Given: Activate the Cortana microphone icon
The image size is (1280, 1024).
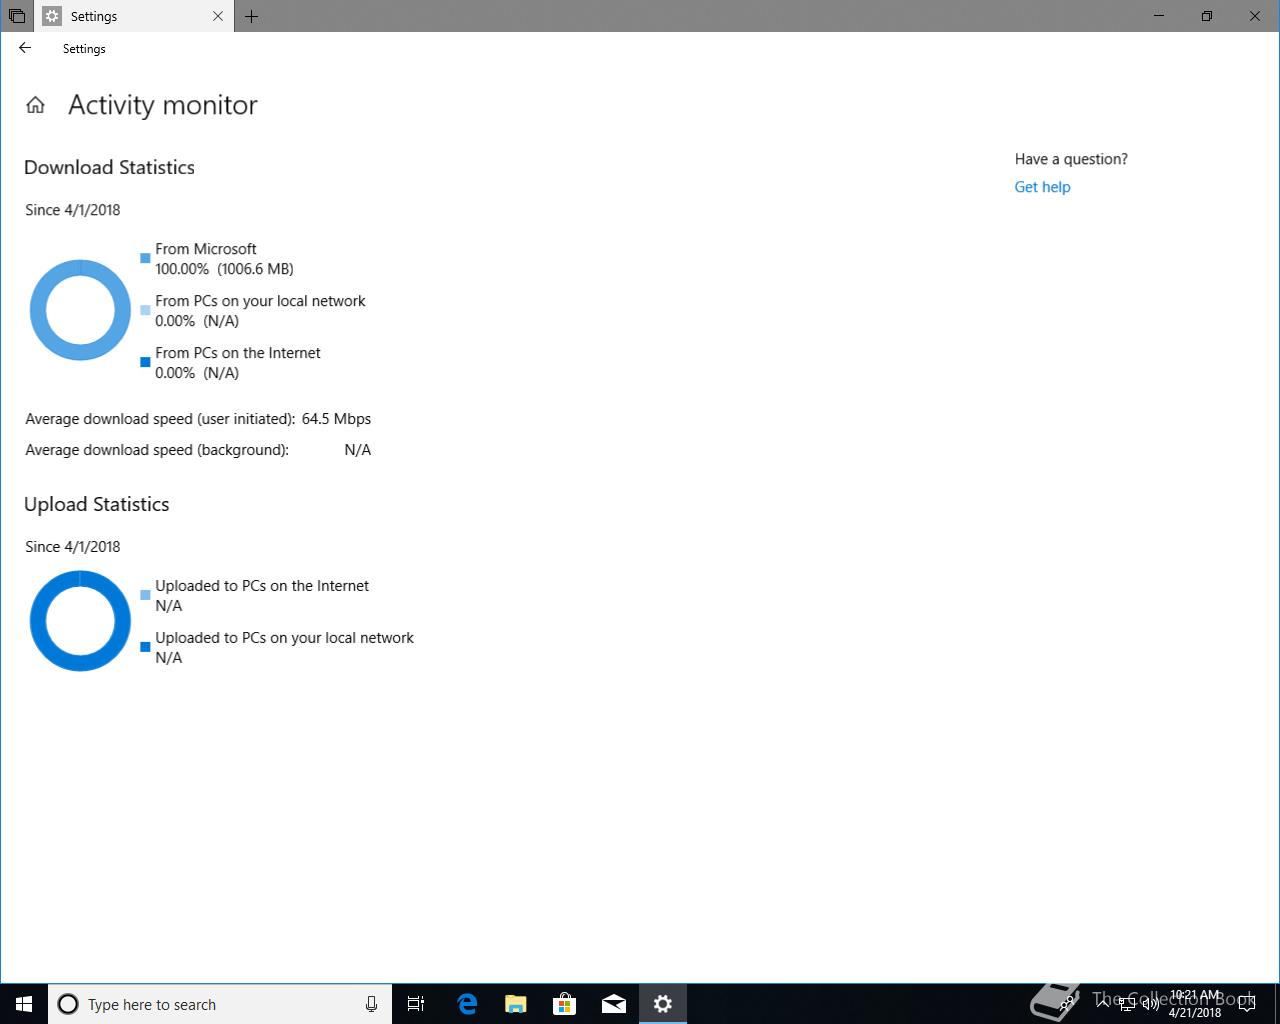Looking at the screenshot, I should click(371, 1004).
